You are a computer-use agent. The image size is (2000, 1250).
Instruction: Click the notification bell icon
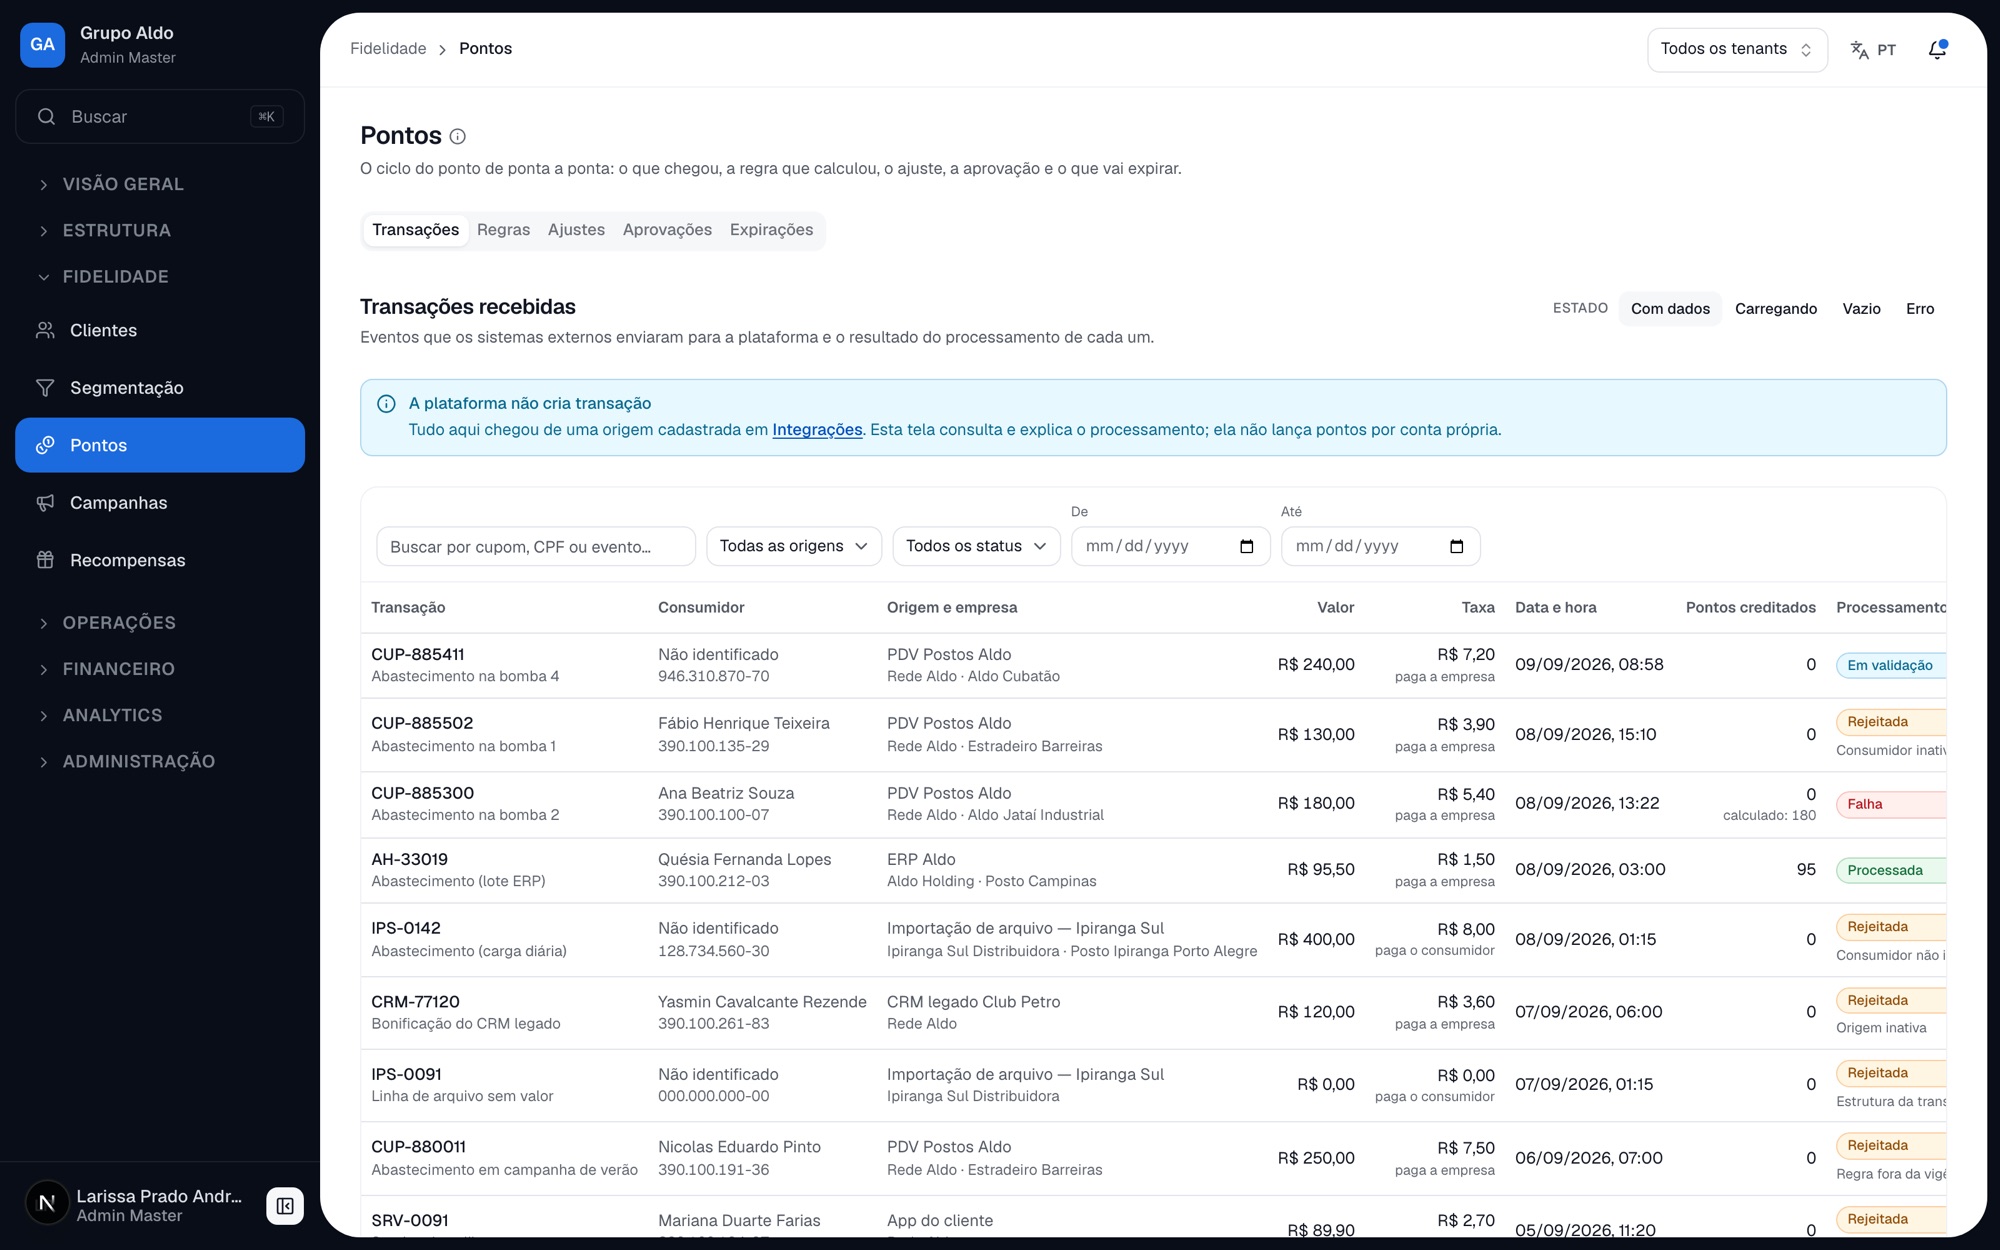tap(1937, 50)
